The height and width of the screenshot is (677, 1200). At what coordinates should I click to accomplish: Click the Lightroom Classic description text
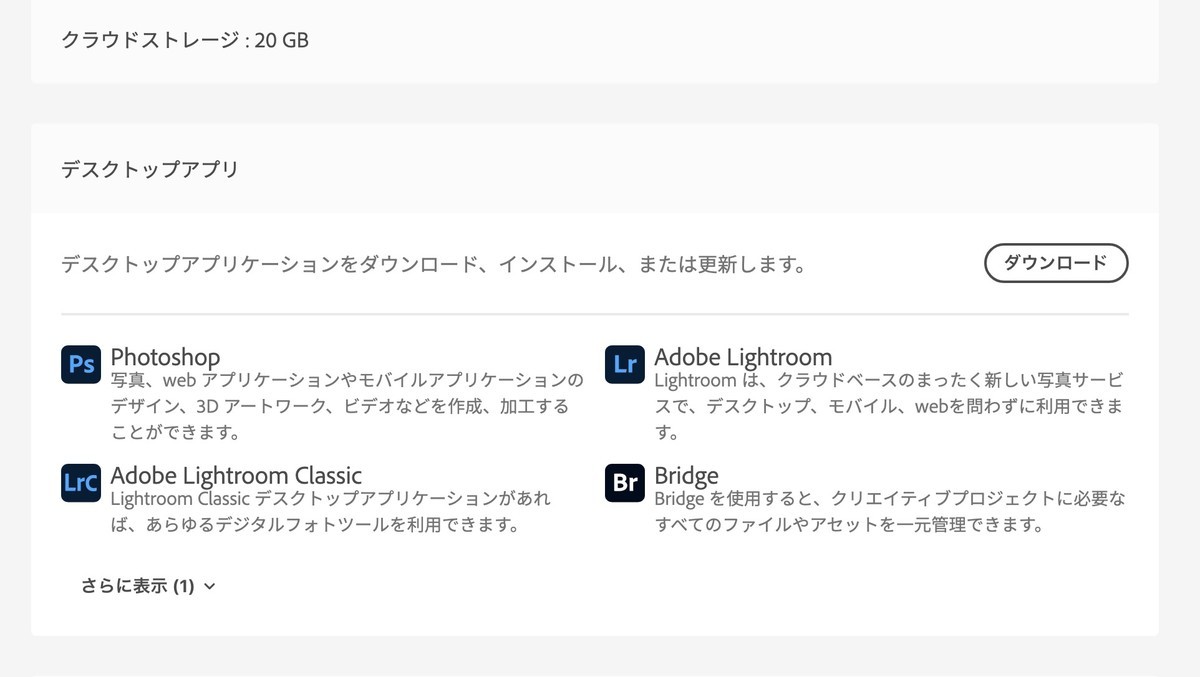331,511
